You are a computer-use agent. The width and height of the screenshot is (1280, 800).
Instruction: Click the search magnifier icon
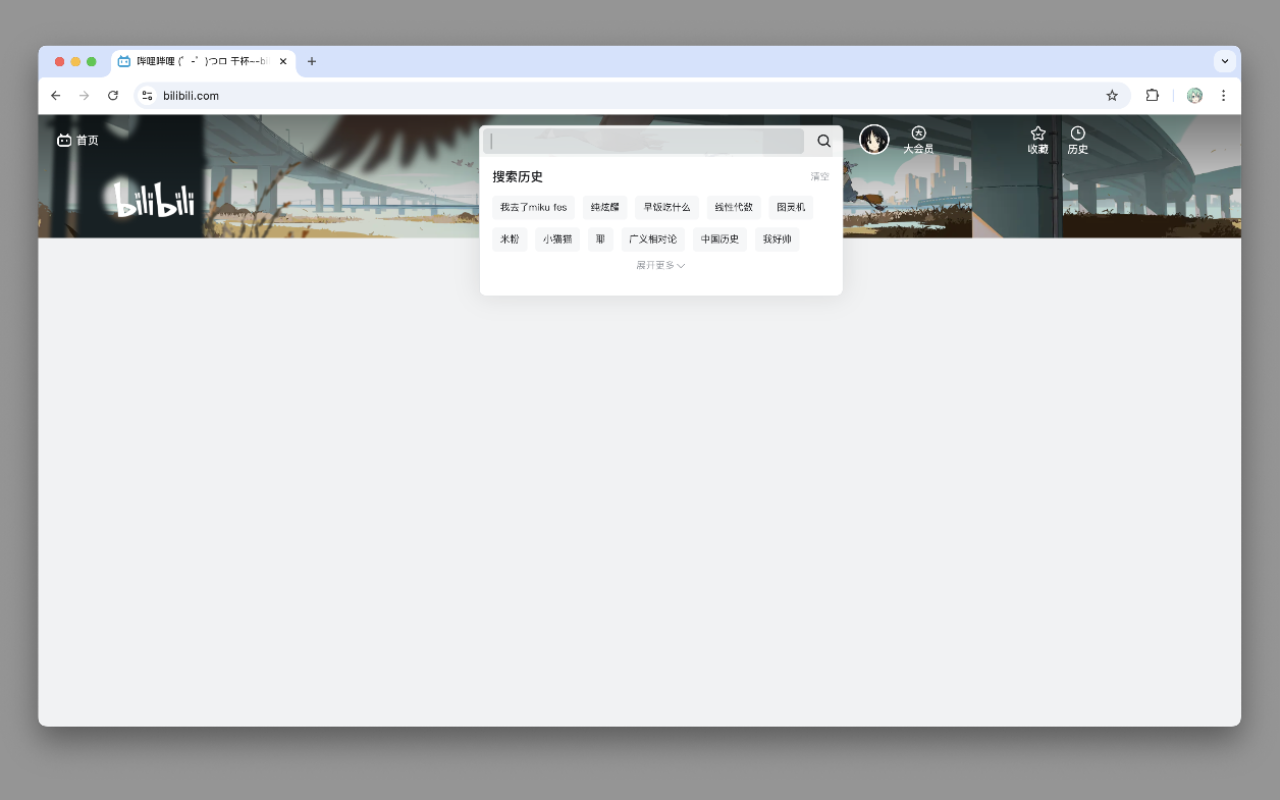click(x=823, y=141)
